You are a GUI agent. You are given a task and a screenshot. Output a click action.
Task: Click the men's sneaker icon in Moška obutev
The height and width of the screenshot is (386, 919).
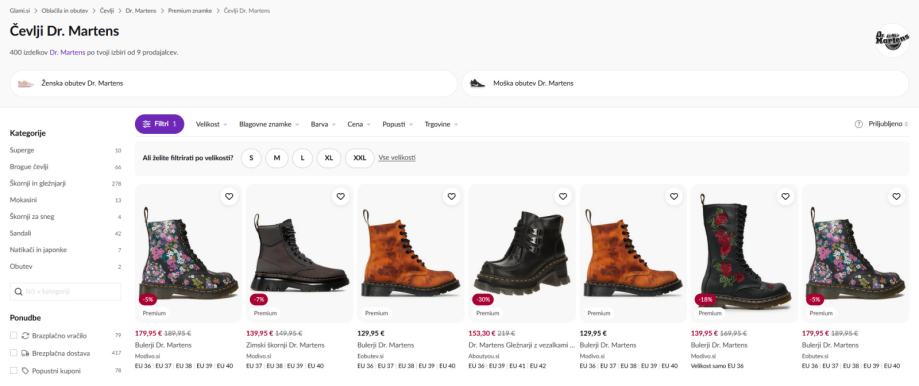pyautogui.click(x=478, y=84)
